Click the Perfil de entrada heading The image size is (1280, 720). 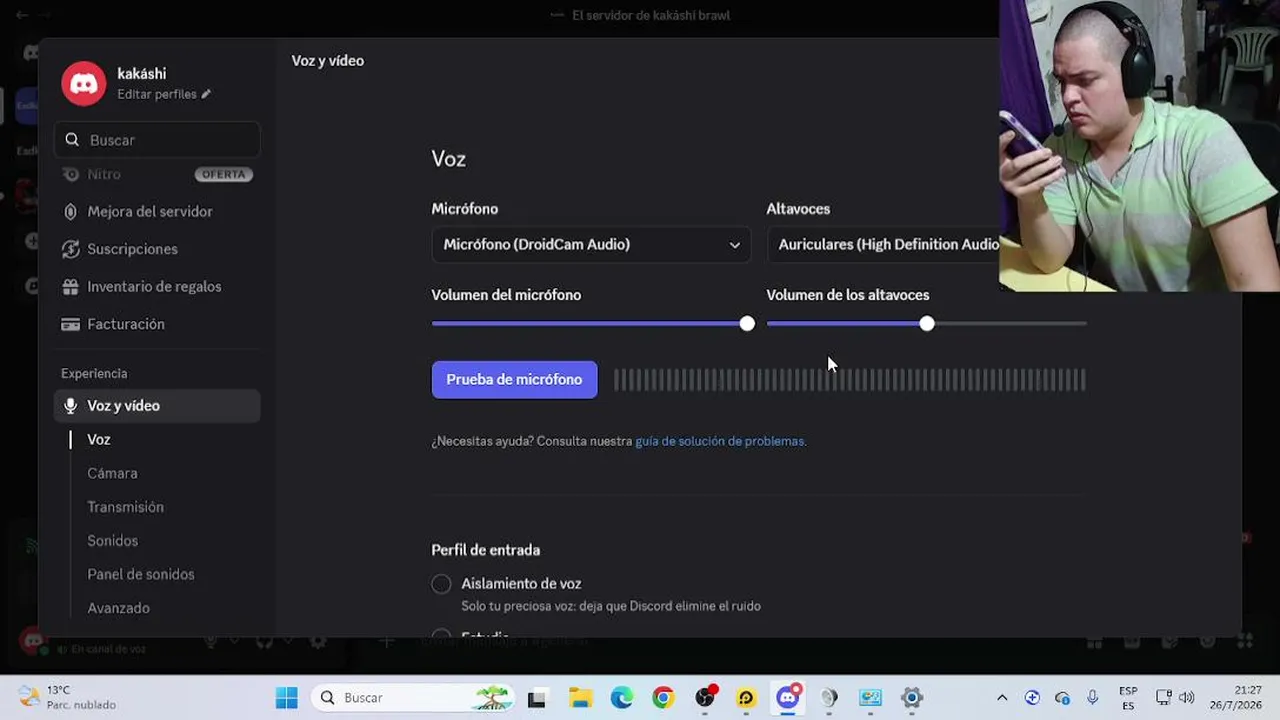[486, 550]
